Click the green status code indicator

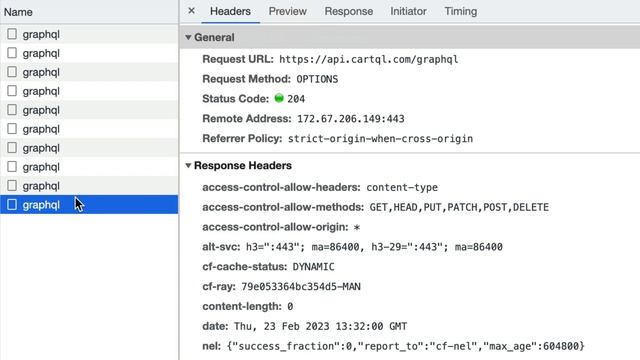click(x=279, y=98)
